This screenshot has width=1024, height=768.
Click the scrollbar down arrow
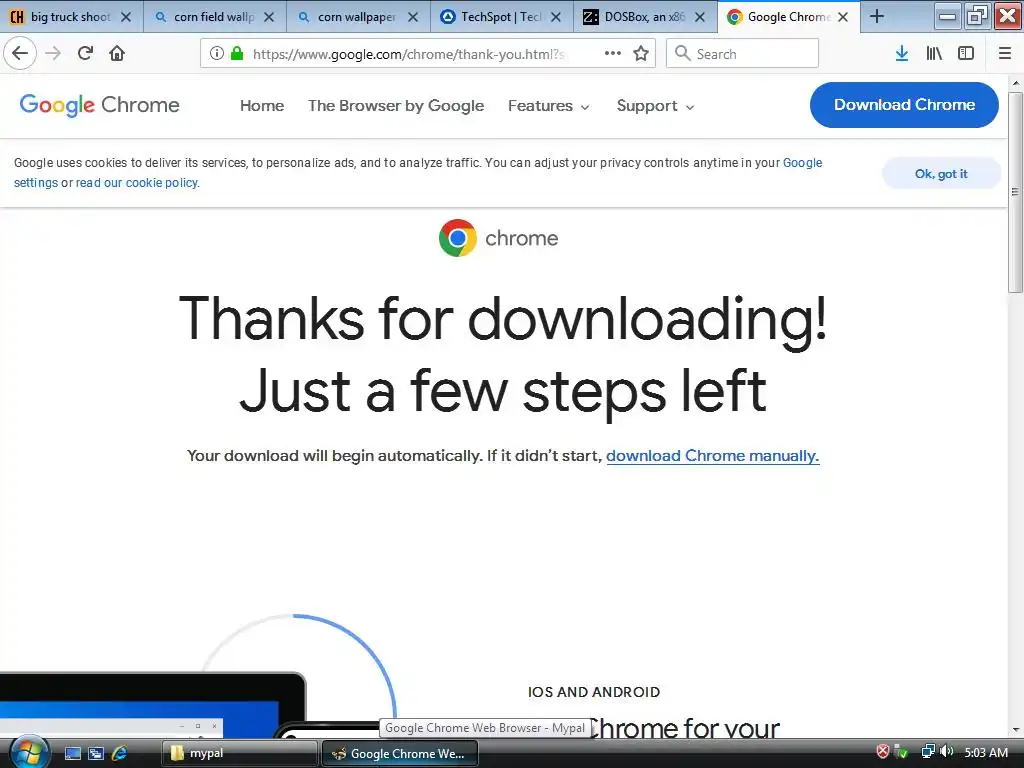click(1015, 731)
